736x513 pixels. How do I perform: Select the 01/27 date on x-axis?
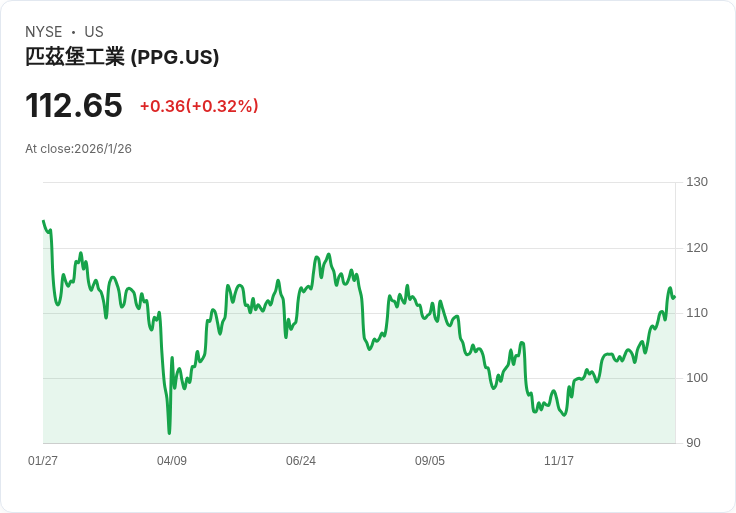[x=43, y=461]
